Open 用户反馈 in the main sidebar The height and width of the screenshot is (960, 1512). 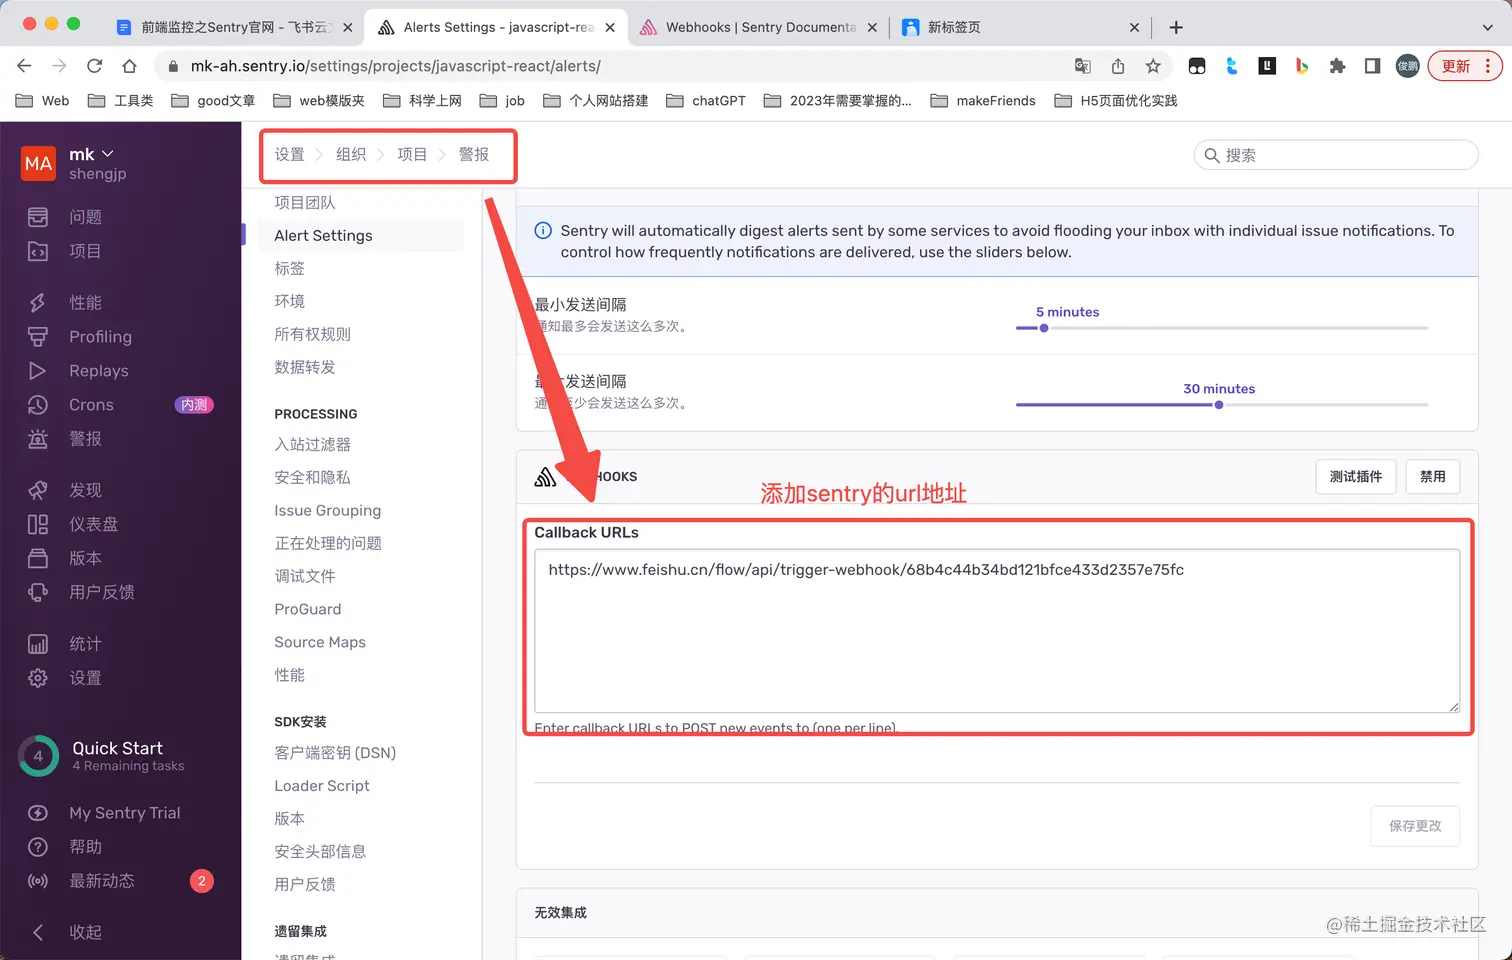(x=101, y=592)
